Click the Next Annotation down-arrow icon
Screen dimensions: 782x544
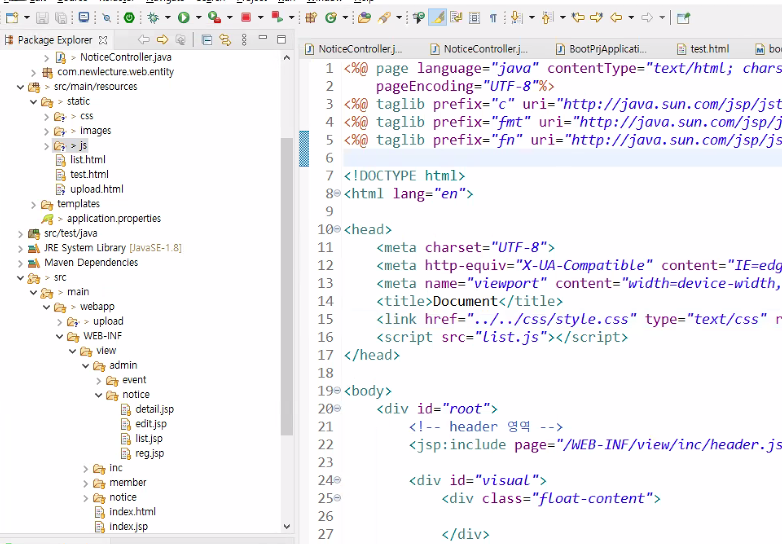[517, 18]
